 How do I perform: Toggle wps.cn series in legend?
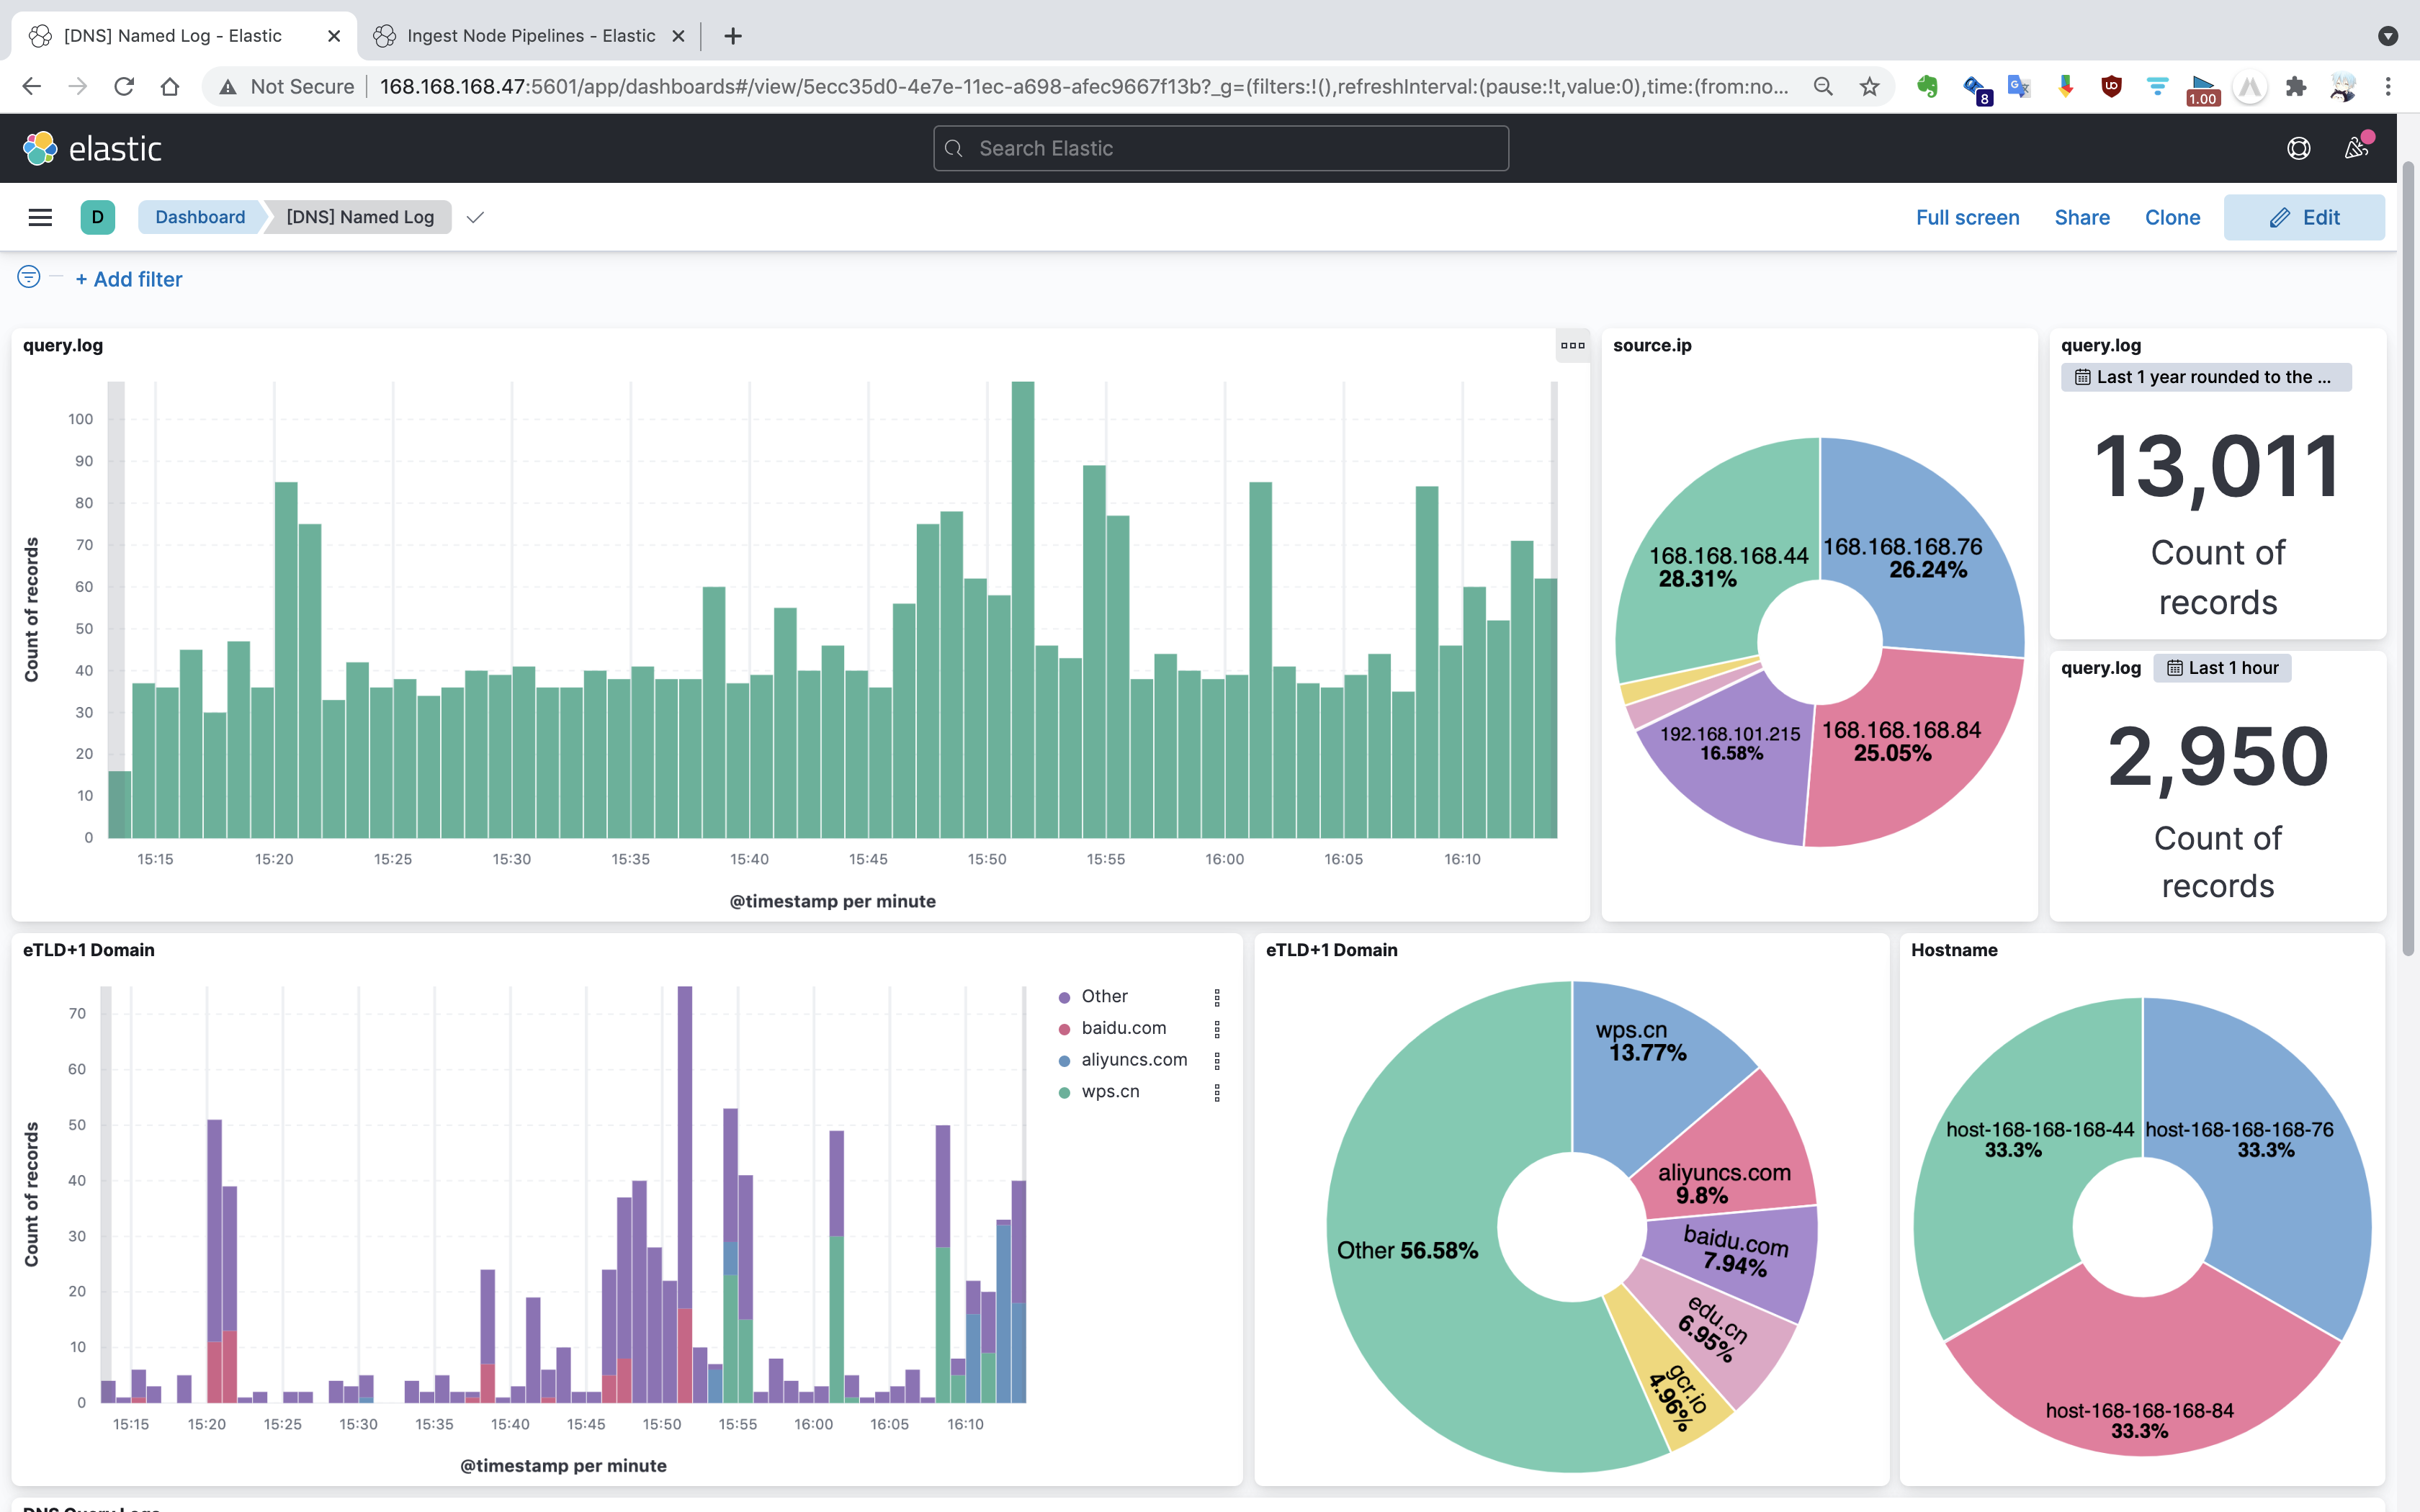coord(1110,1091)
